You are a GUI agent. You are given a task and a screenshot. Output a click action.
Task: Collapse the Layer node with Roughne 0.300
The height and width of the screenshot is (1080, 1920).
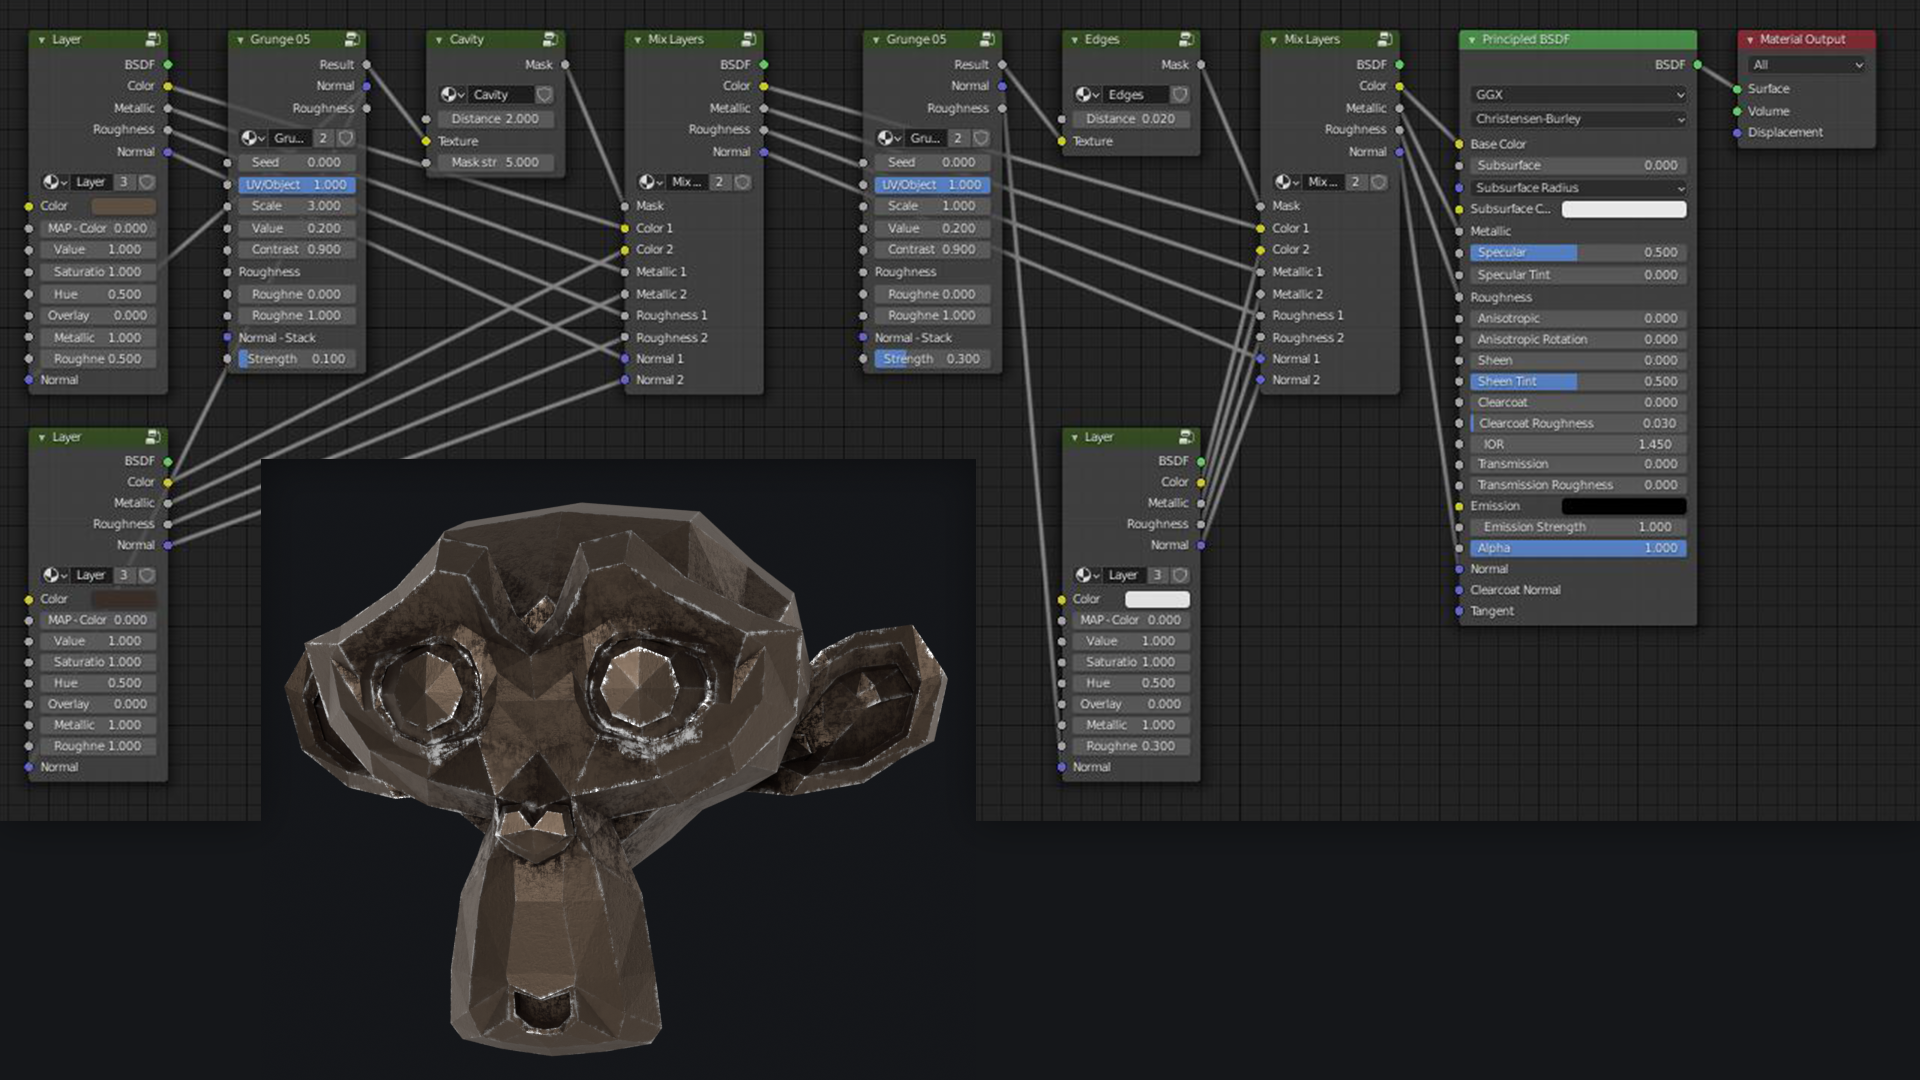coord(1075,438)
